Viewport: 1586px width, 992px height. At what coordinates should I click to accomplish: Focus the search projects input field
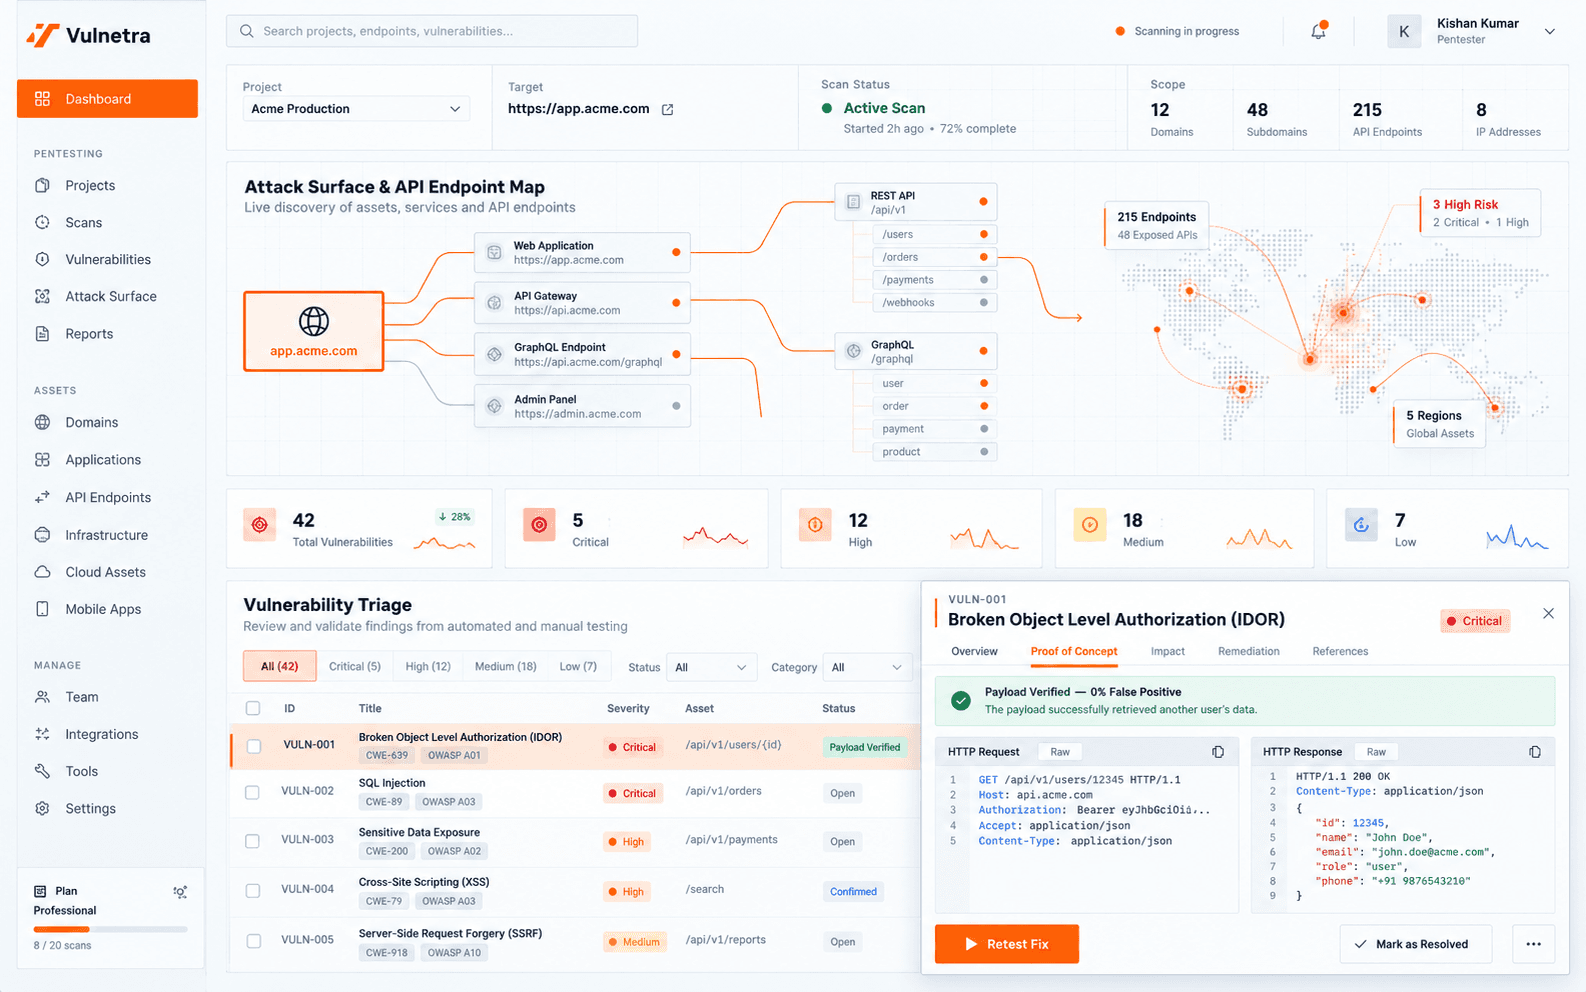(x=432, y=31)
